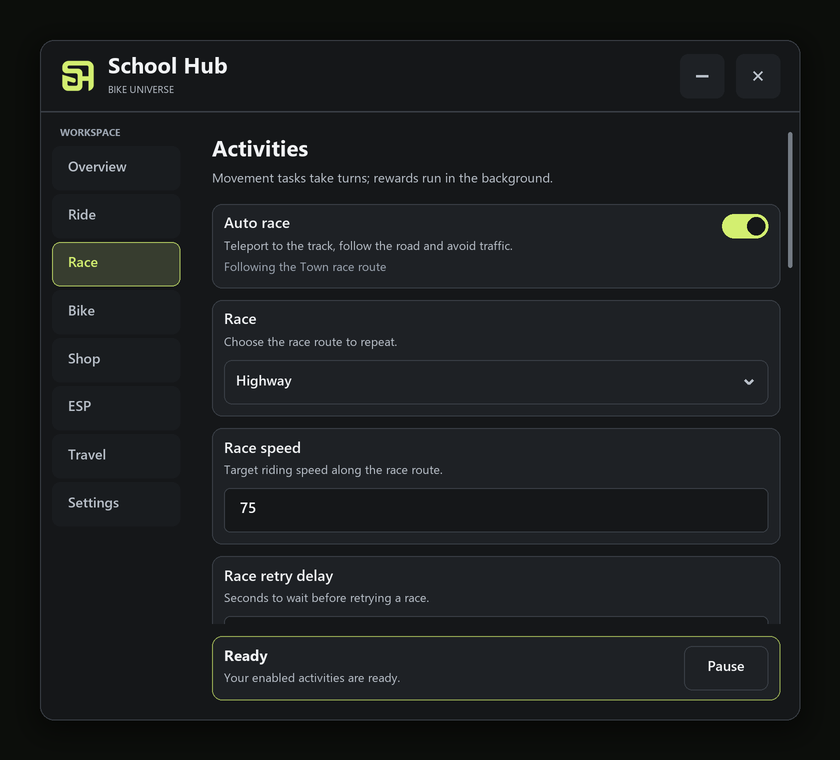
Task: Click the 'Target riding speed along the race route.' text
Action: point(333,470)
